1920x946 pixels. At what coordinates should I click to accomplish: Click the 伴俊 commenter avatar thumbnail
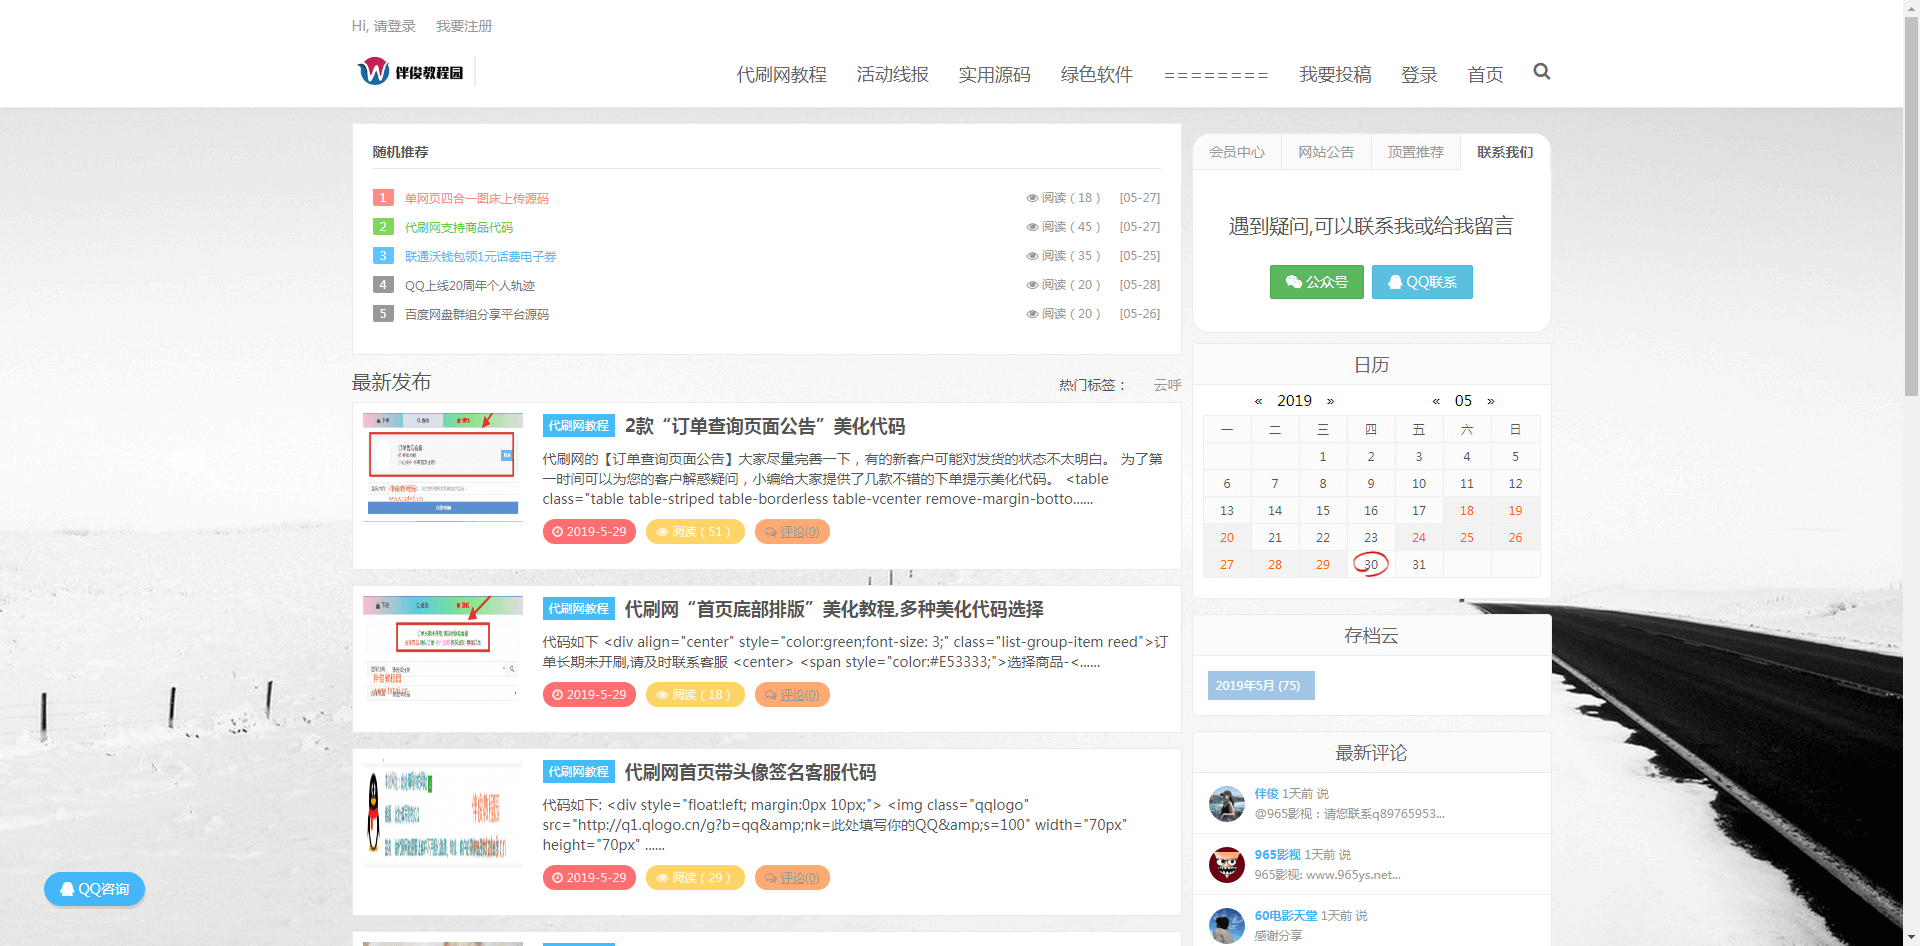(1226, 804)
